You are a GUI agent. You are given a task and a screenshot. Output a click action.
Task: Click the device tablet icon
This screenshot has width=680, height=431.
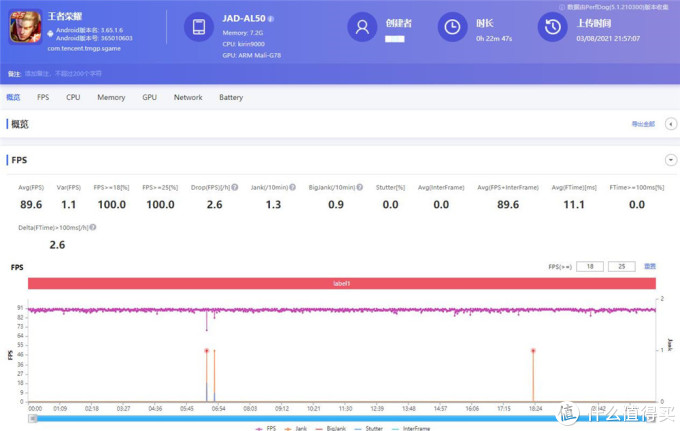pos(199,26)
